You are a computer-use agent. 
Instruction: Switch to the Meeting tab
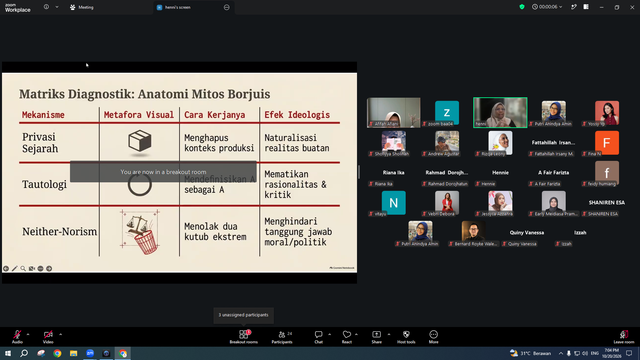pos(82,7)
